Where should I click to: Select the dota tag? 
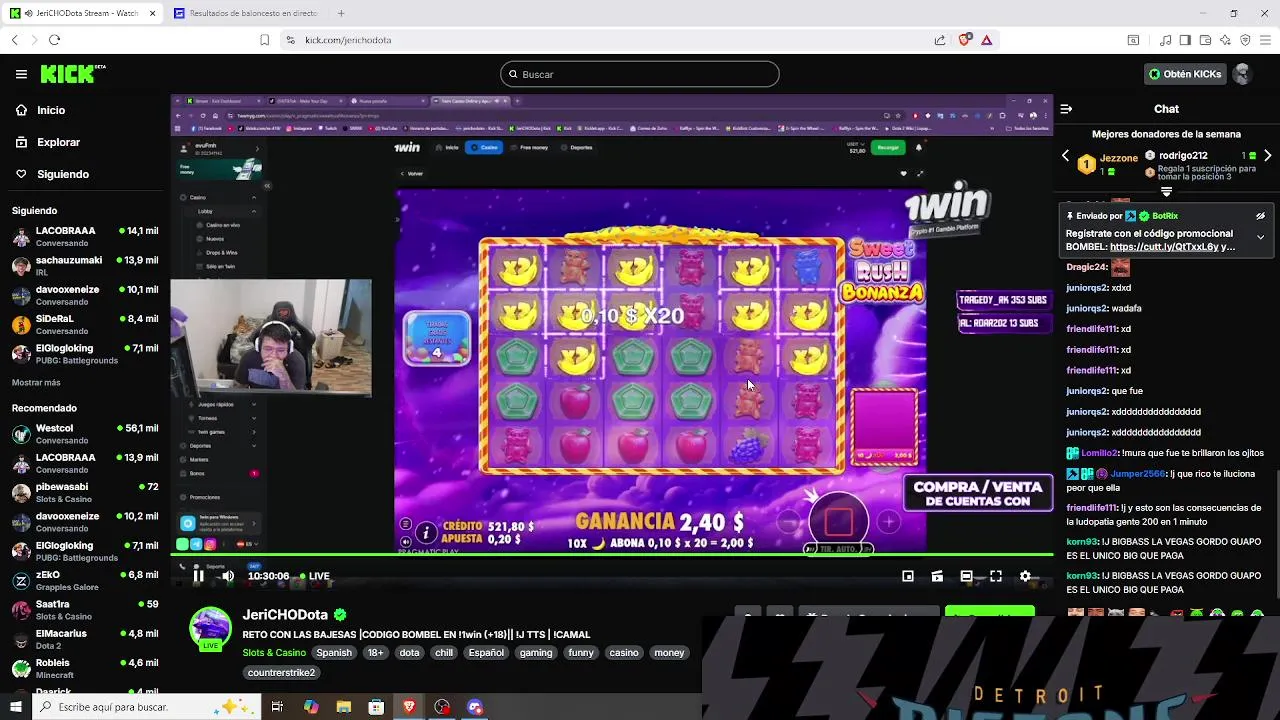[409, 653]
